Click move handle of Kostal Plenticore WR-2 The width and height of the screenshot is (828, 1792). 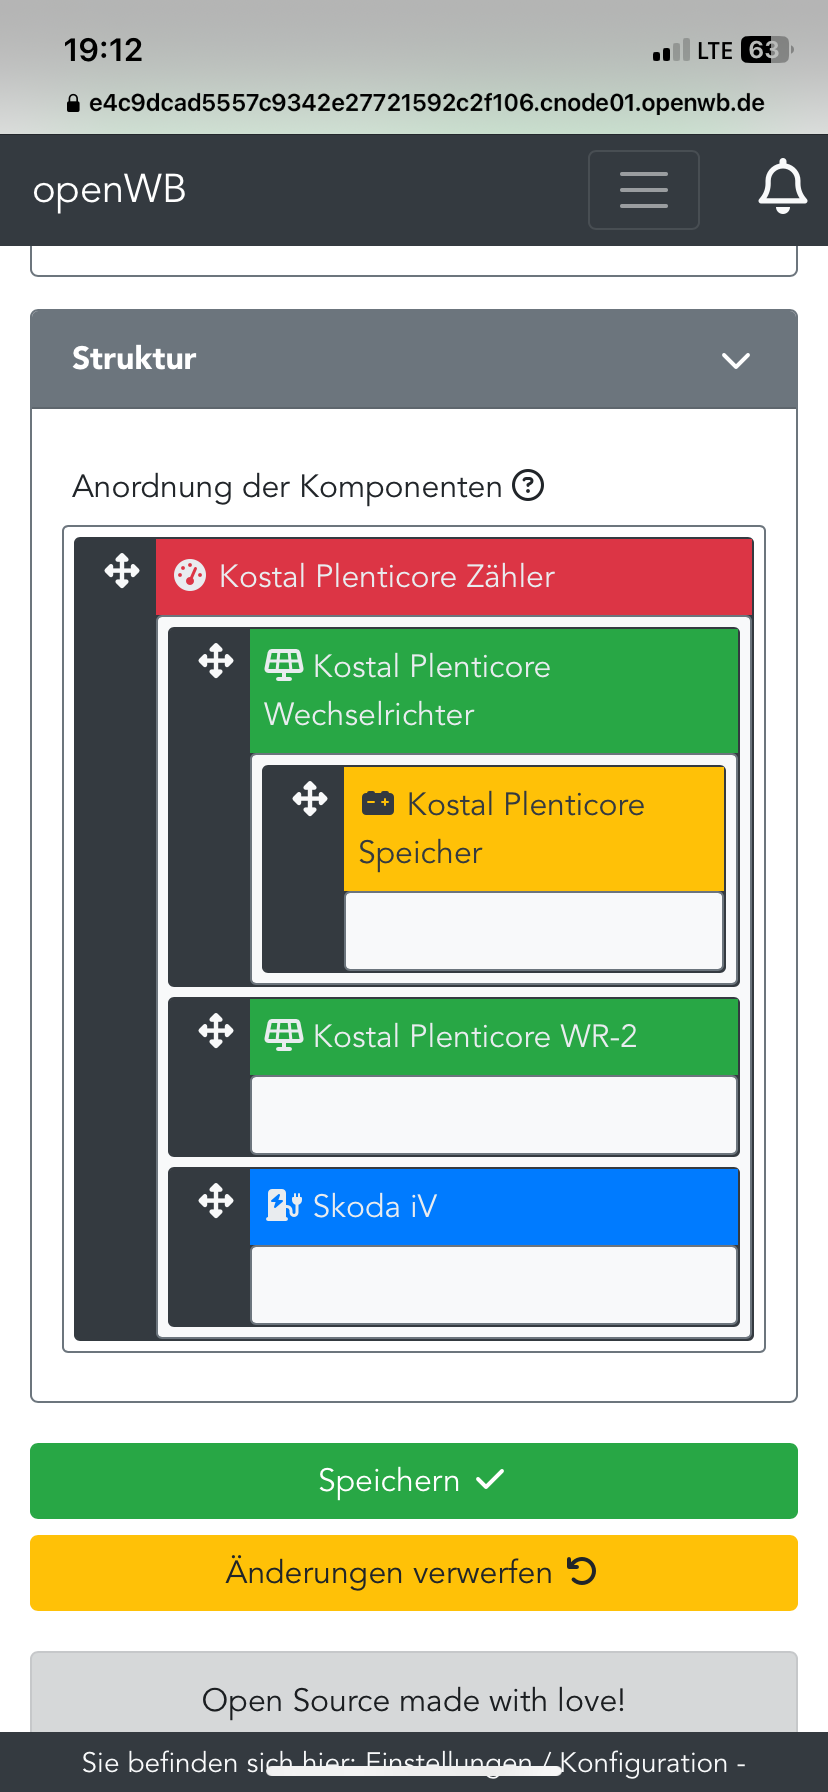(216, 1031)
